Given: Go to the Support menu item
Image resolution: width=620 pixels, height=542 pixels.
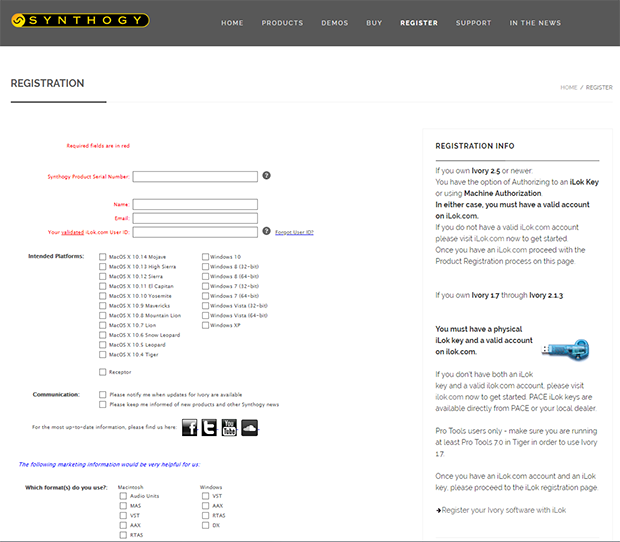Looking at the screenshot, I should tap(473, 23).
